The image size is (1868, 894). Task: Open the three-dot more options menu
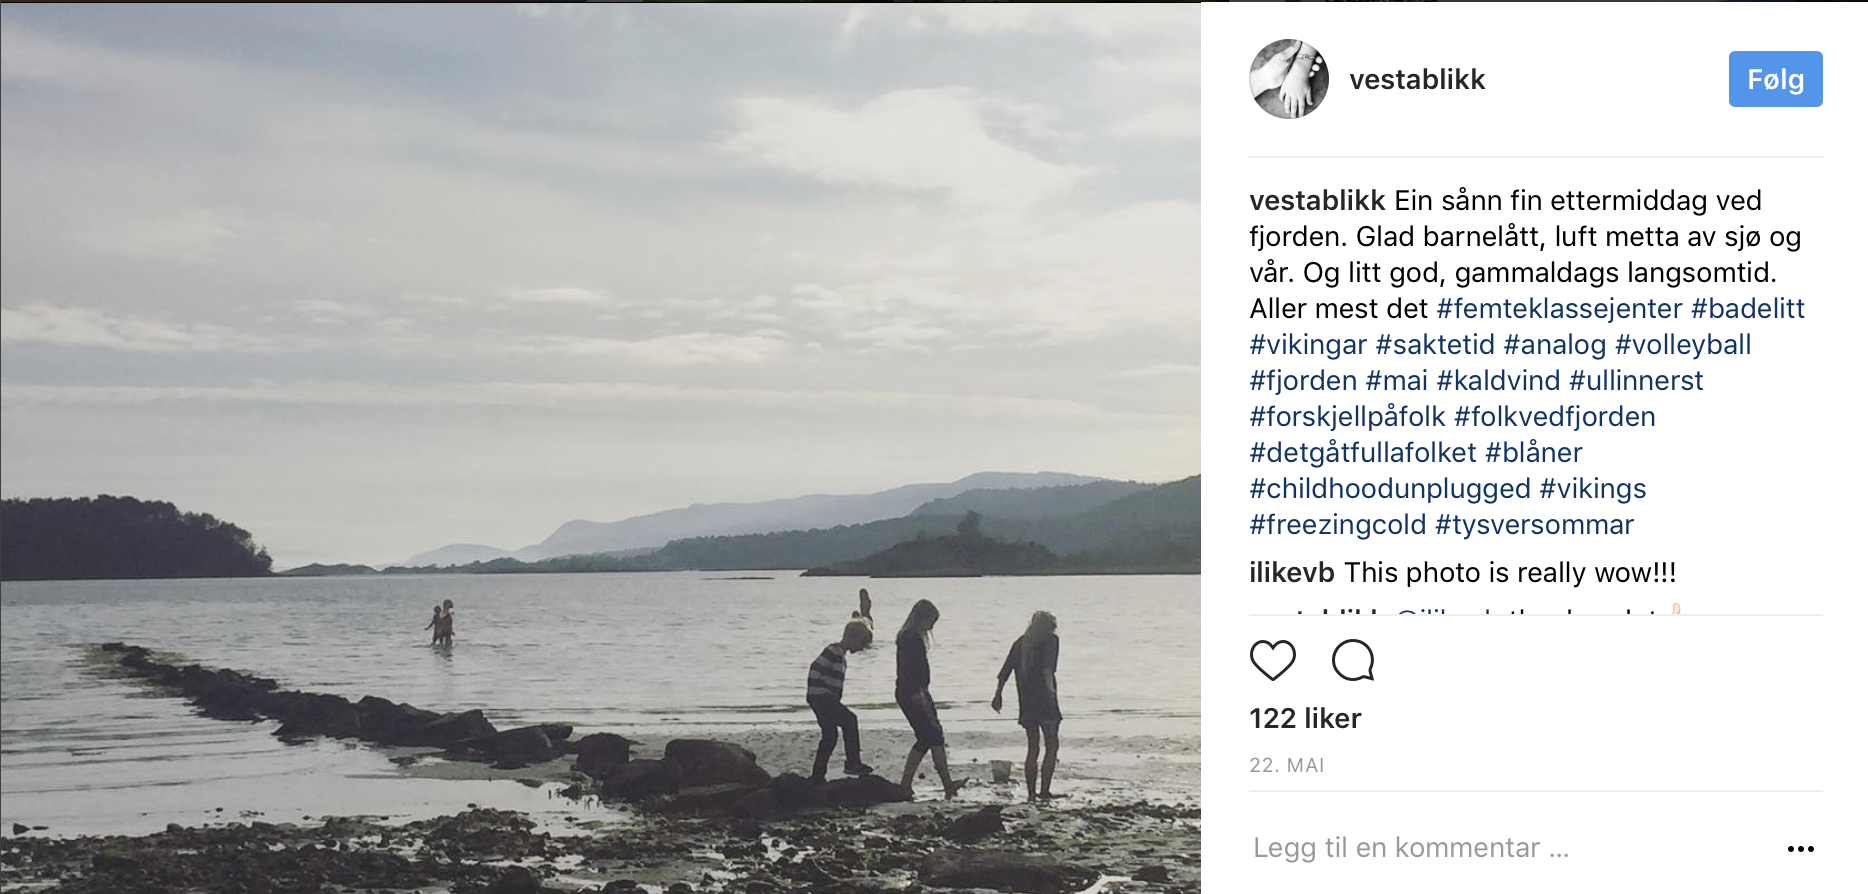[x=1800, y=849]
